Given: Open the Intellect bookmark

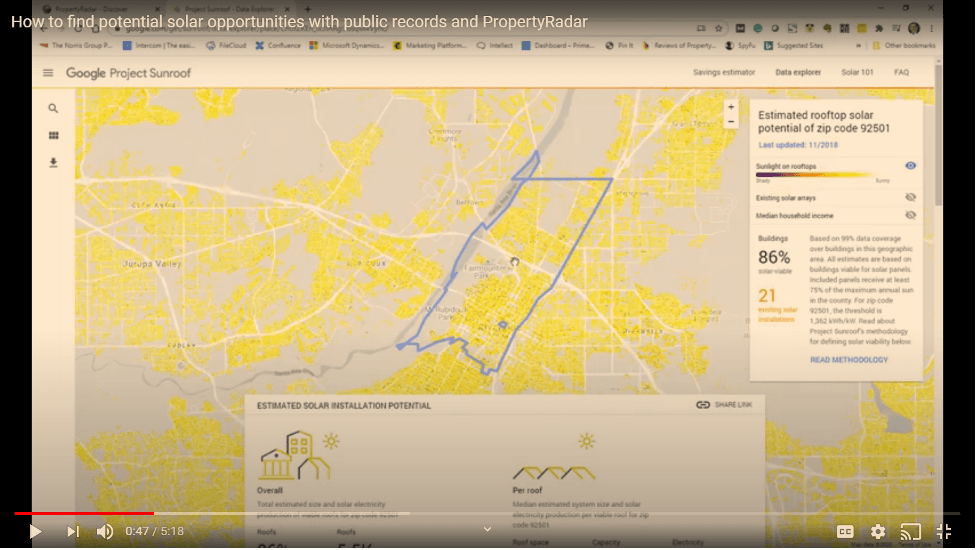Looking at the screenshot, I should (x=495, y=45).
